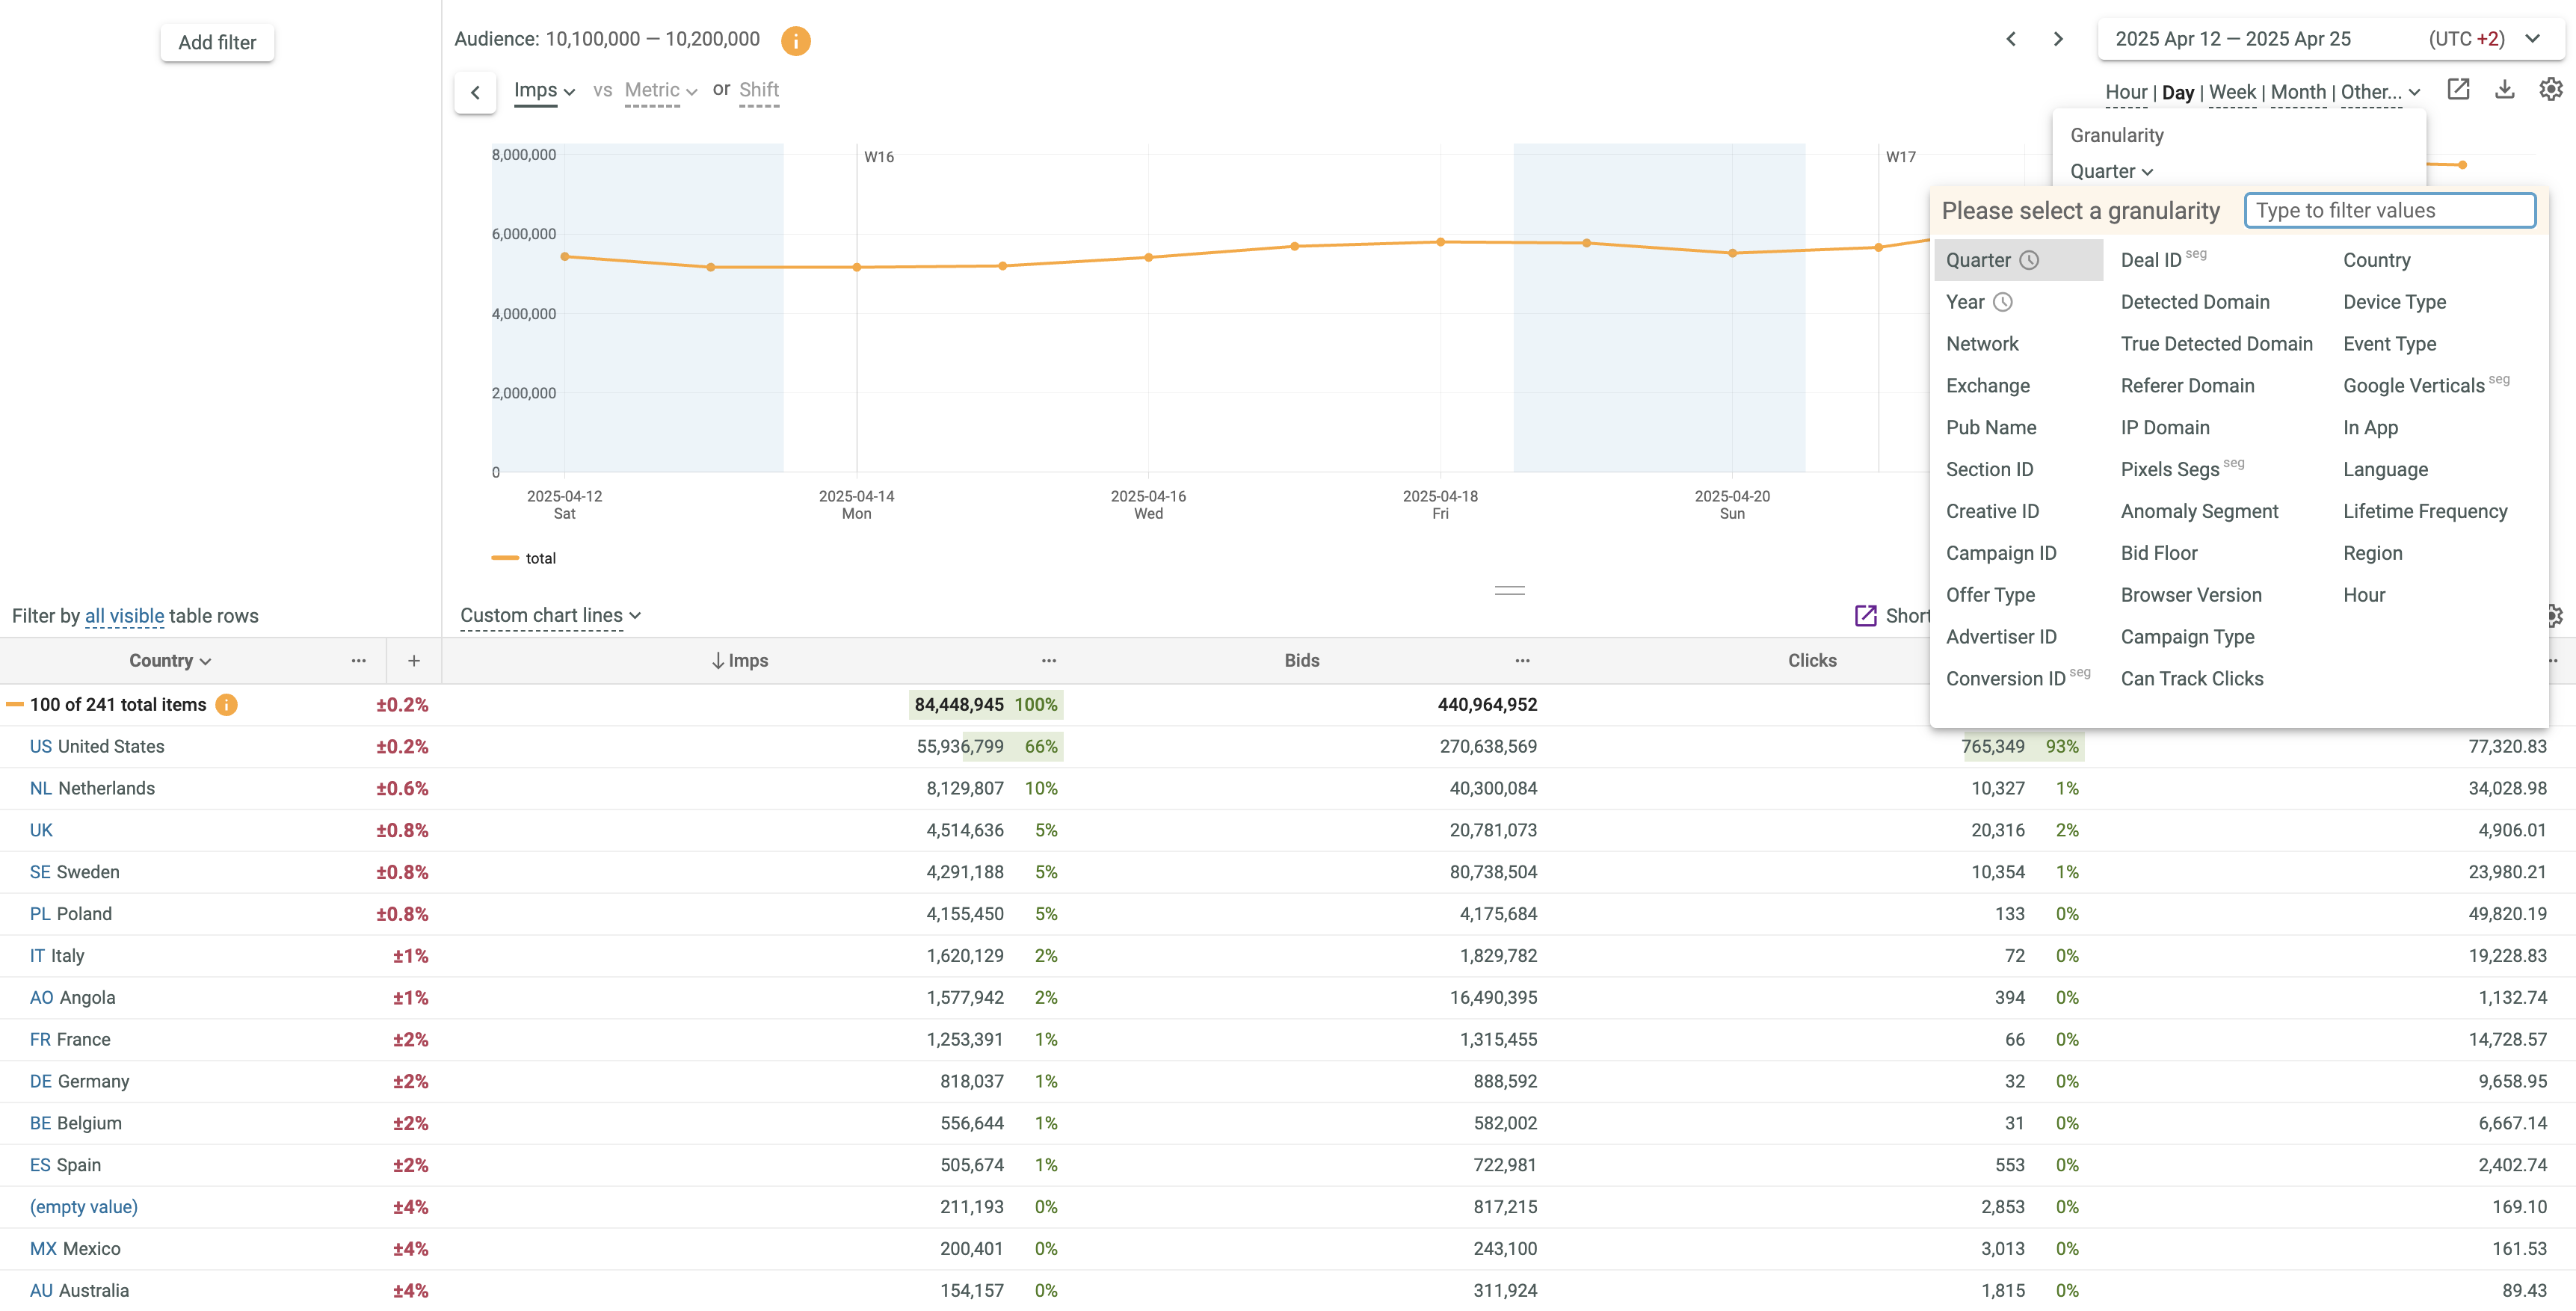Open chart in new window icon
2576x1311 pixels.
coord(2458,90)
